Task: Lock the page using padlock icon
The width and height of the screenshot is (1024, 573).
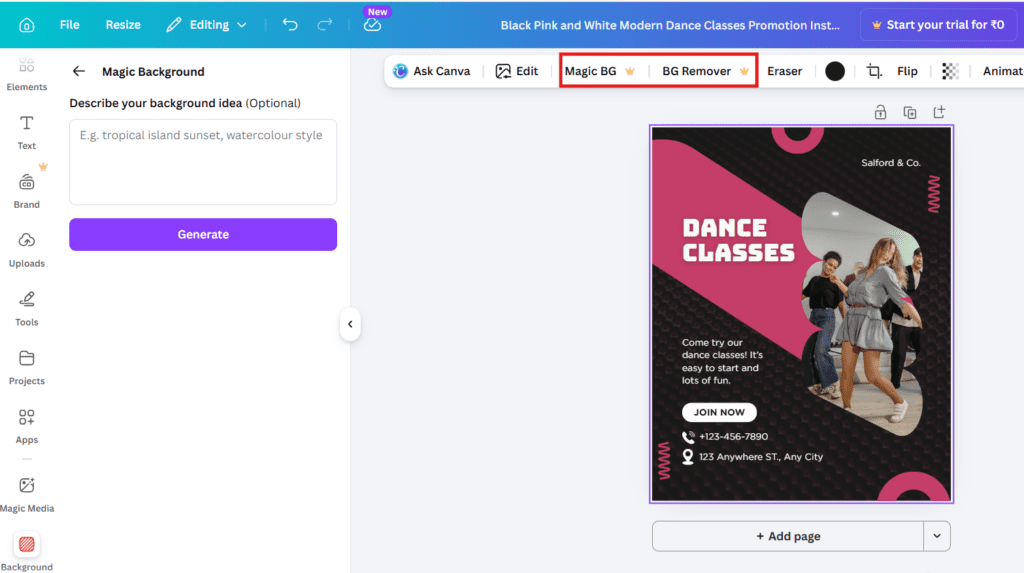Action: click(880, 113)
